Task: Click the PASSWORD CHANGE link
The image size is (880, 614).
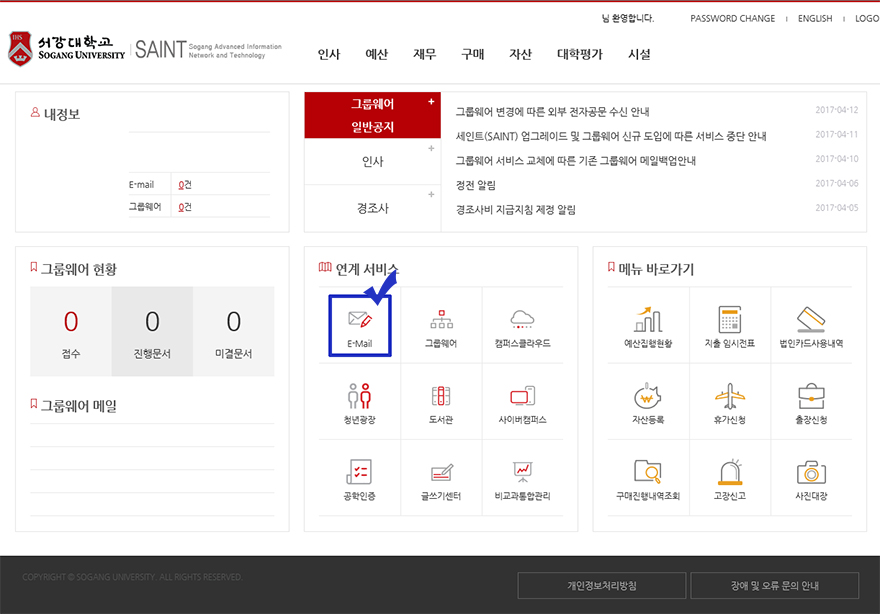Action: click(x=732, y=19)
